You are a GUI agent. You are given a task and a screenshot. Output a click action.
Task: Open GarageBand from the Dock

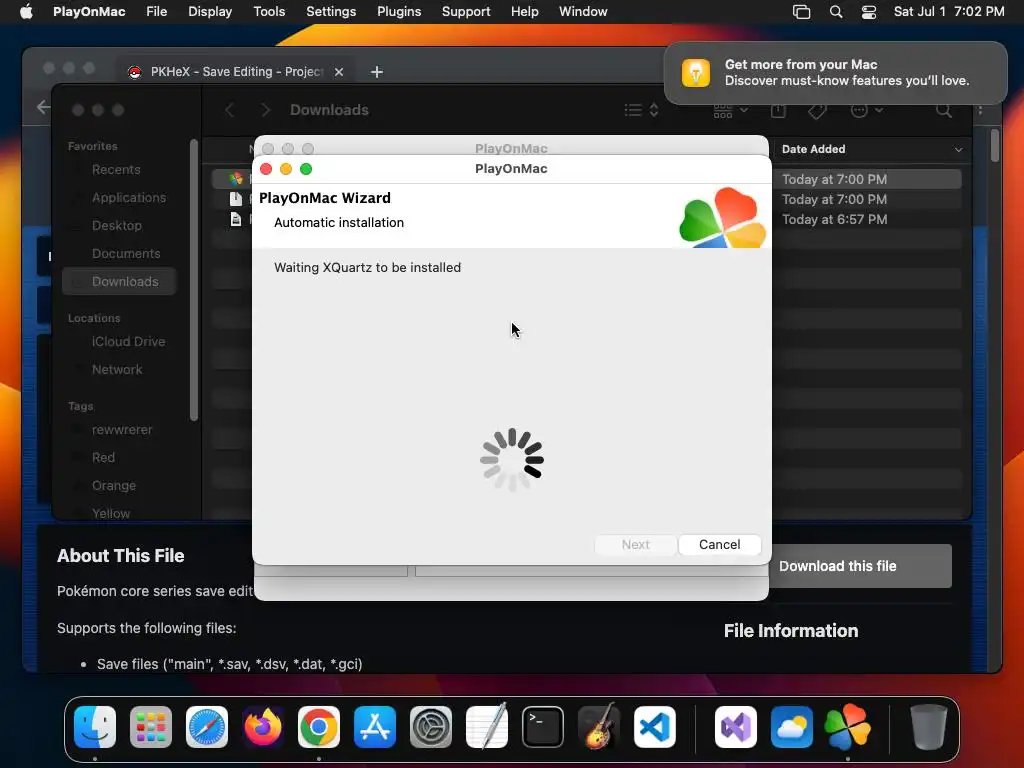point(599,727)
